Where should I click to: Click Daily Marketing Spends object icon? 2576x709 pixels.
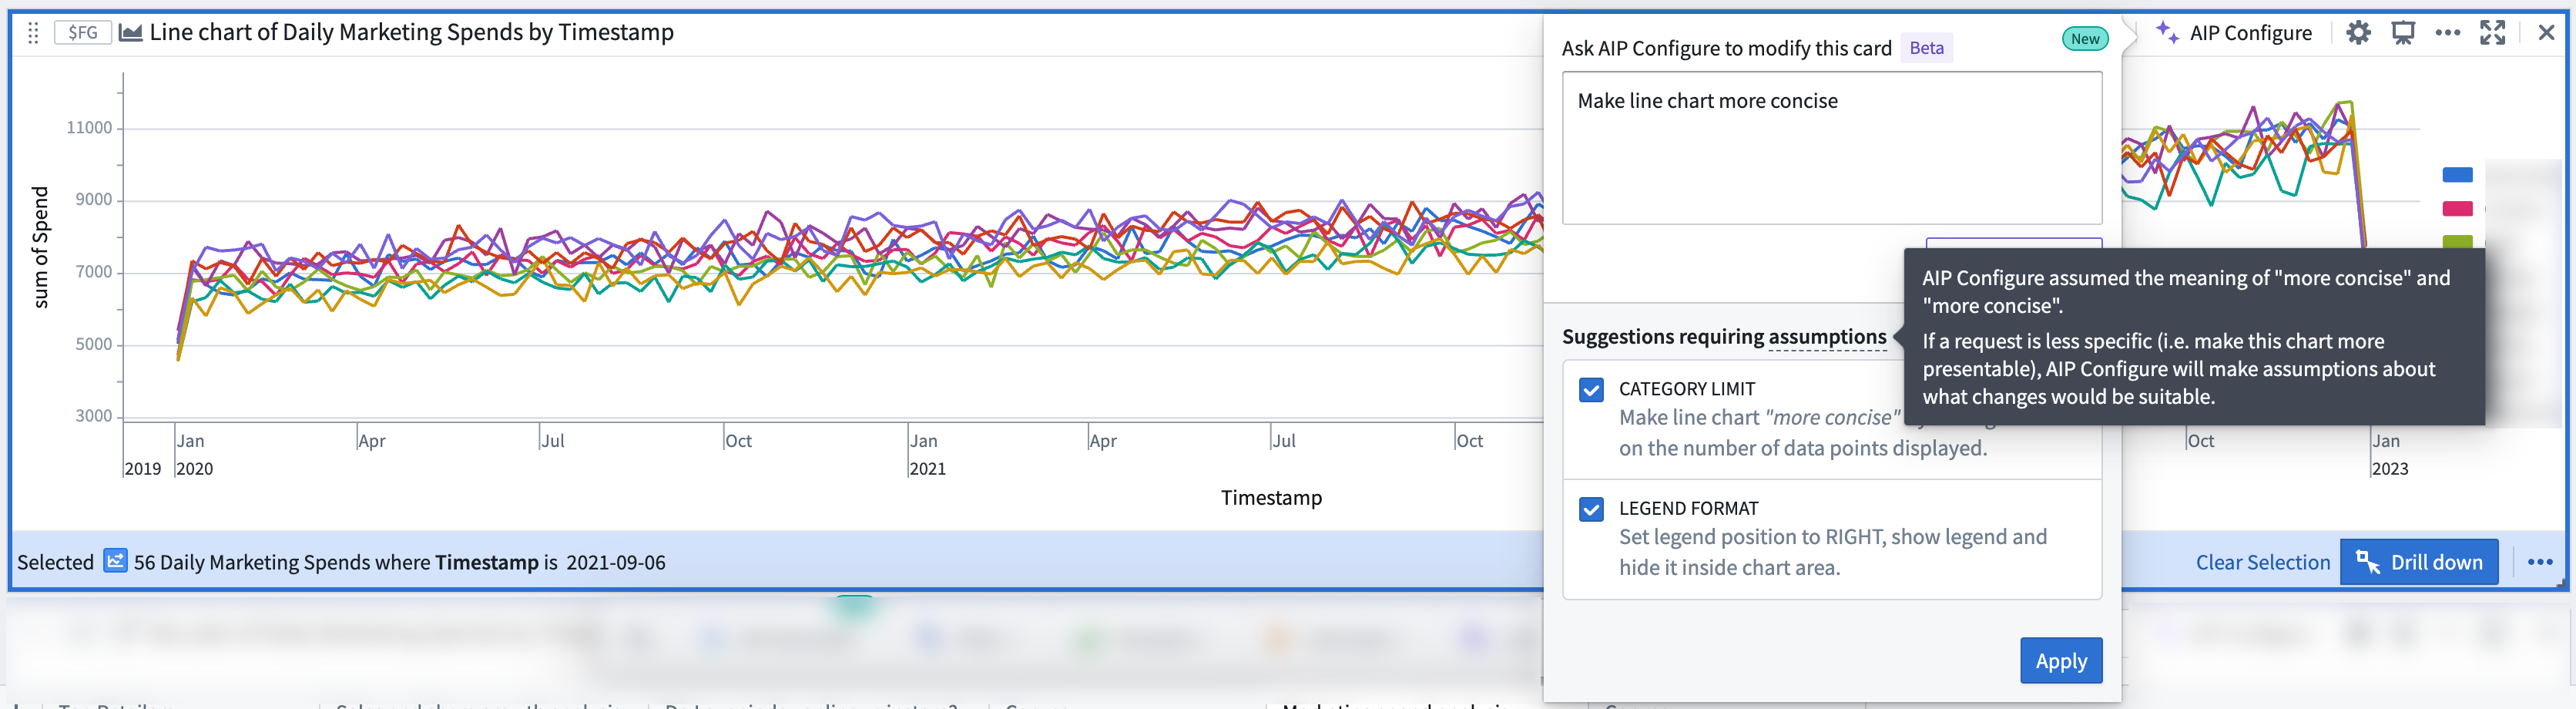[x=116, y=562]
